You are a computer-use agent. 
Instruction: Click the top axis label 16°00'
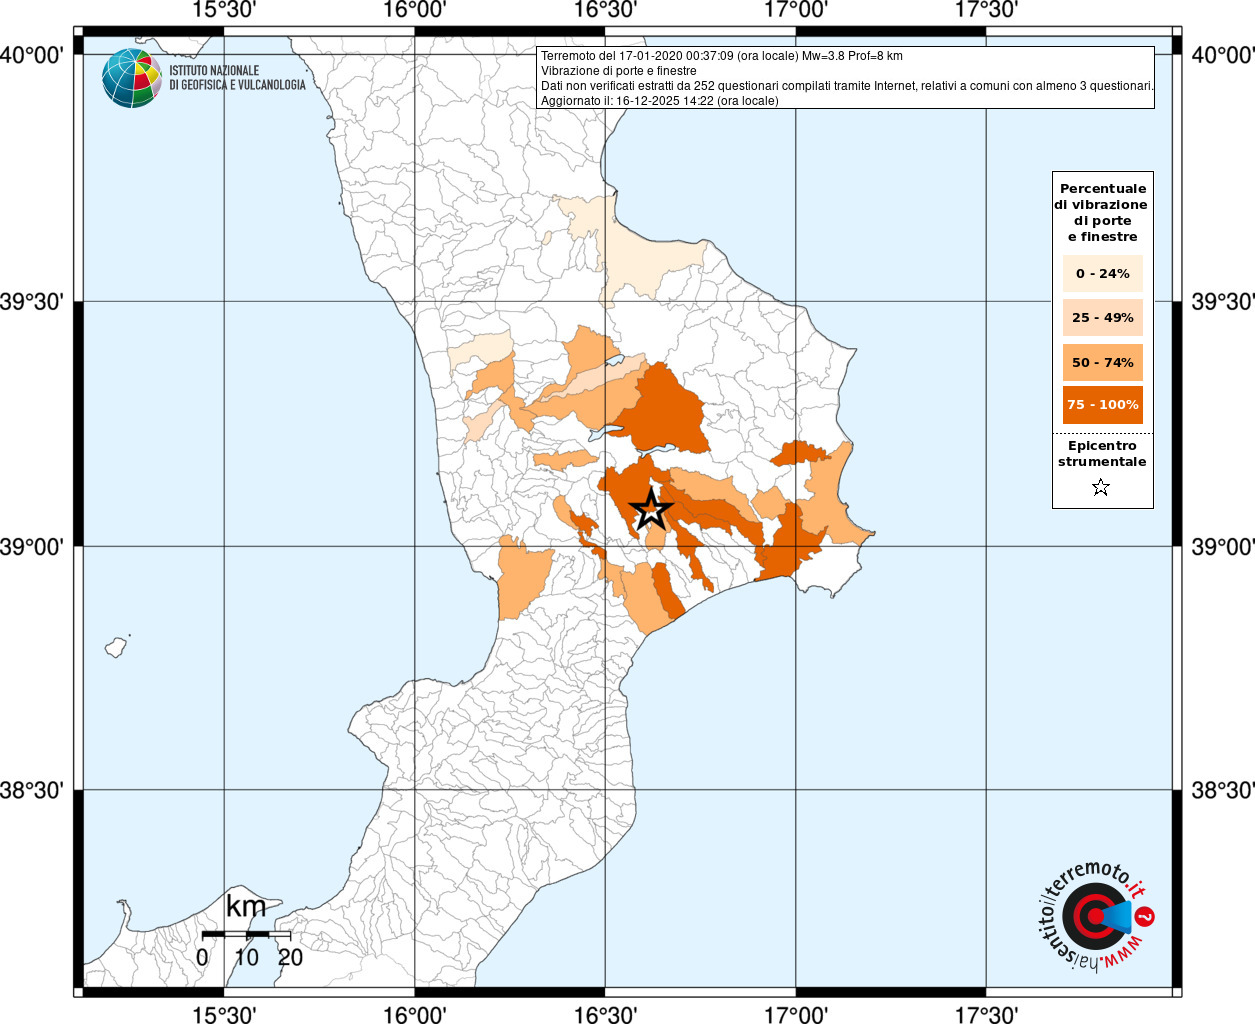(414, 10)
